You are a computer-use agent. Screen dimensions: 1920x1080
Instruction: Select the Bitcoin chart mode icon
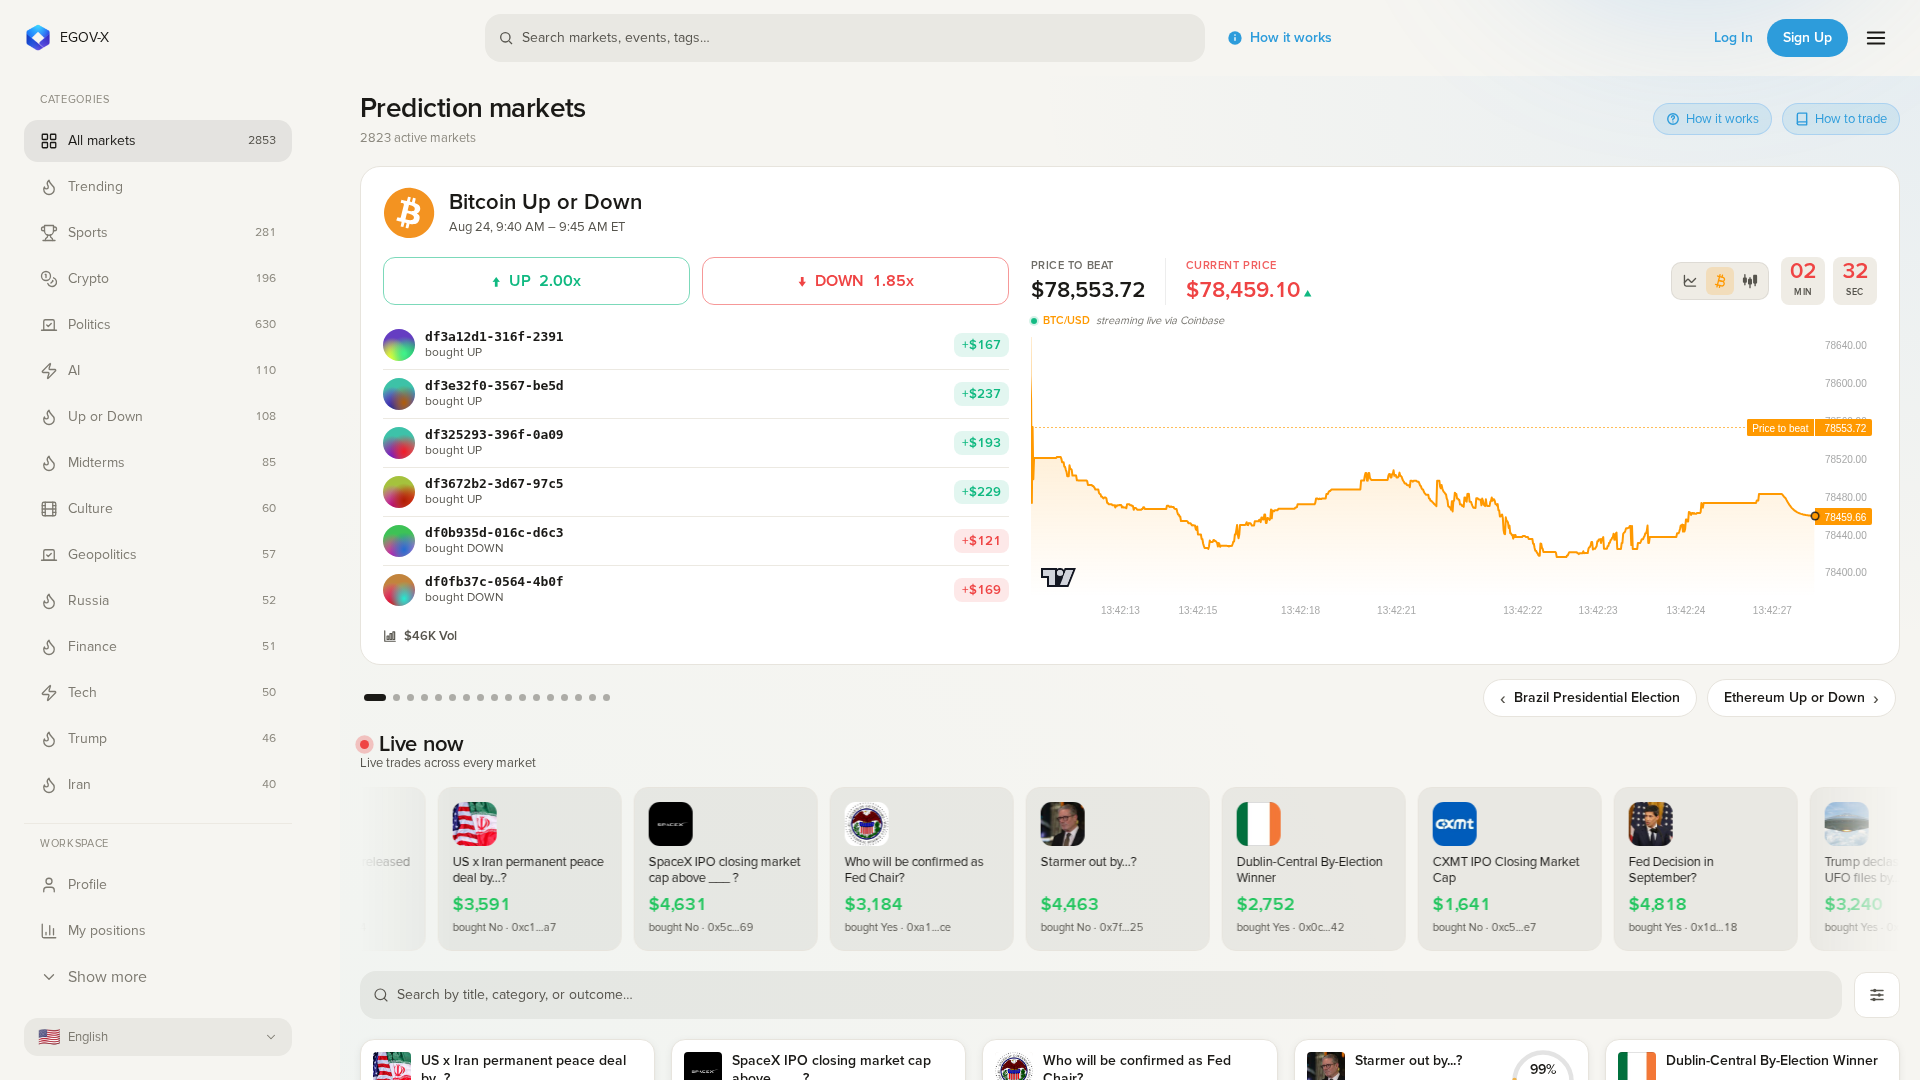1720,281
